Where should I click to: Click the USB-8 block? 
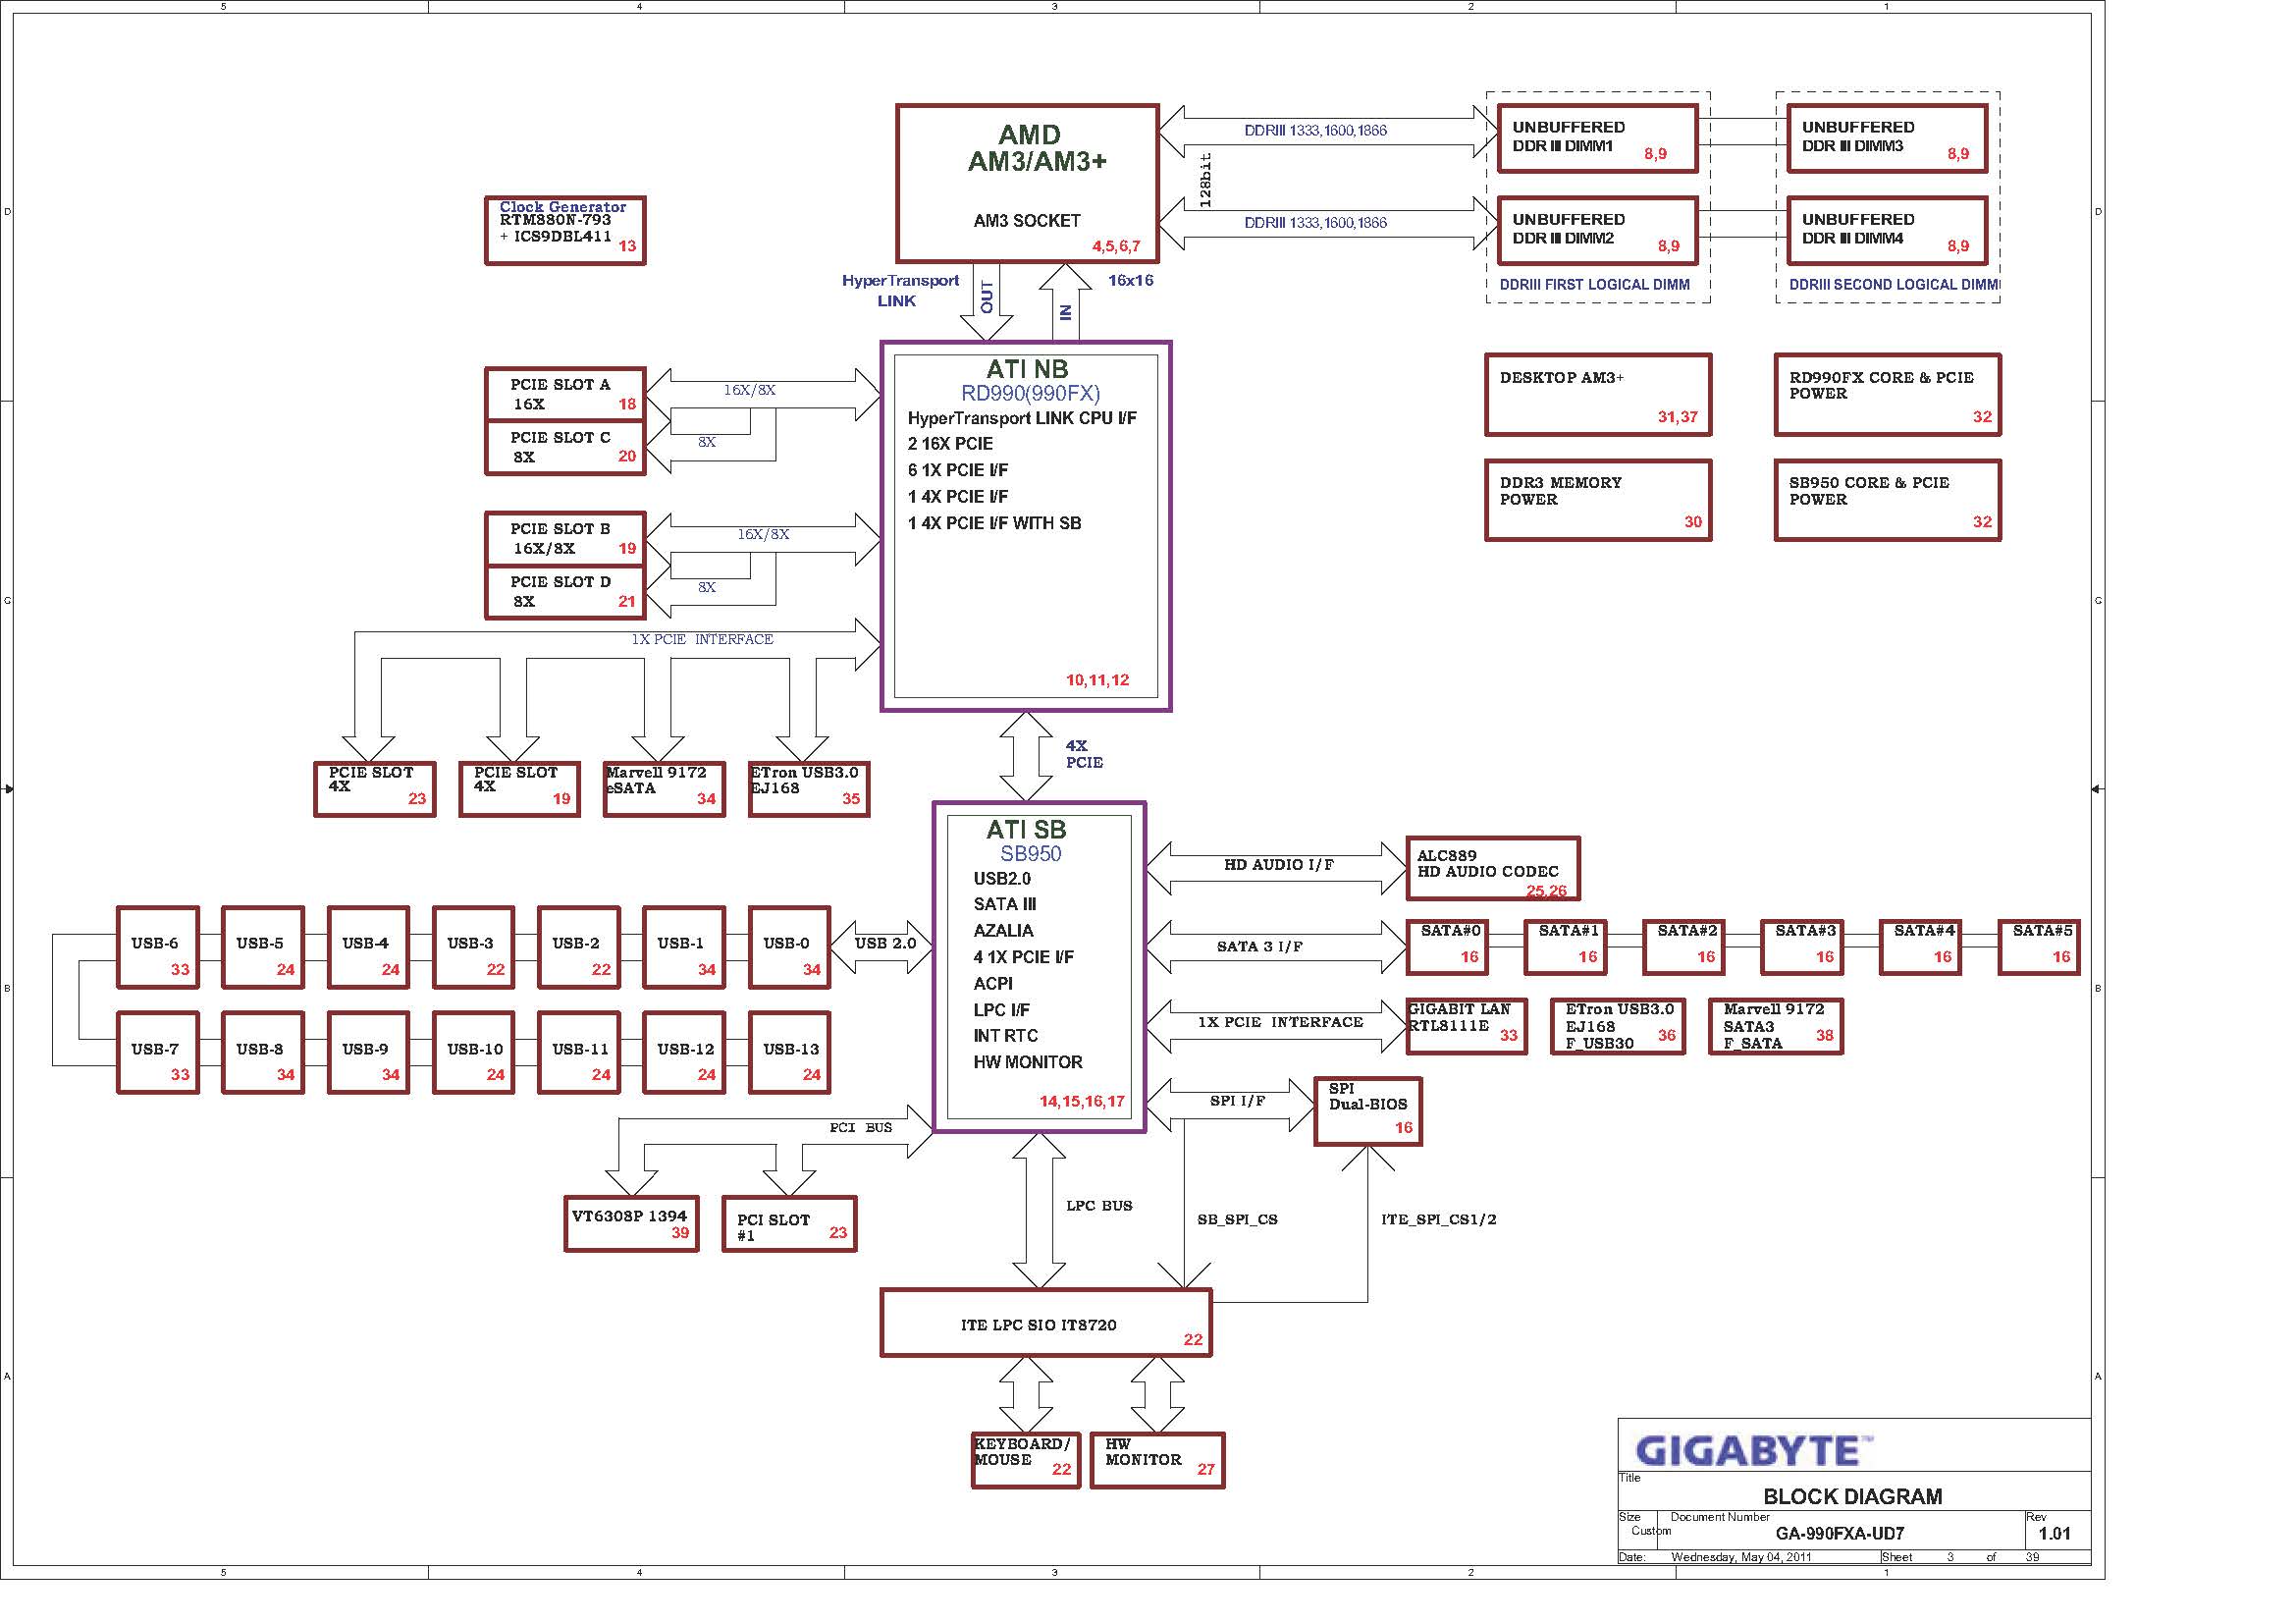point(263,1052)
